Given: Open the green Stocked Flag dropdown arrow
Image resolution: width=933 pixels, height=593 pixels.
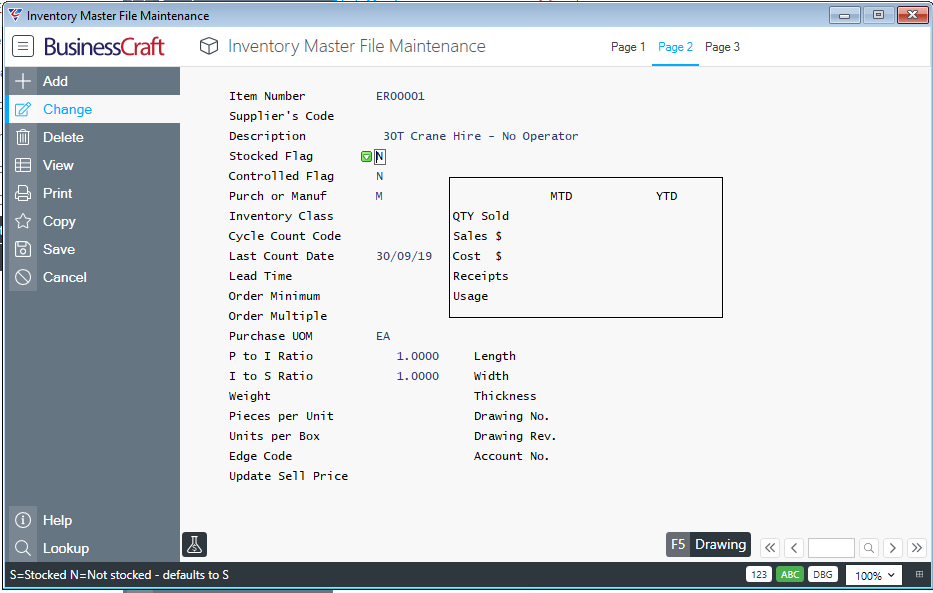Looking at the screenshot, I should tap(366, 156).
